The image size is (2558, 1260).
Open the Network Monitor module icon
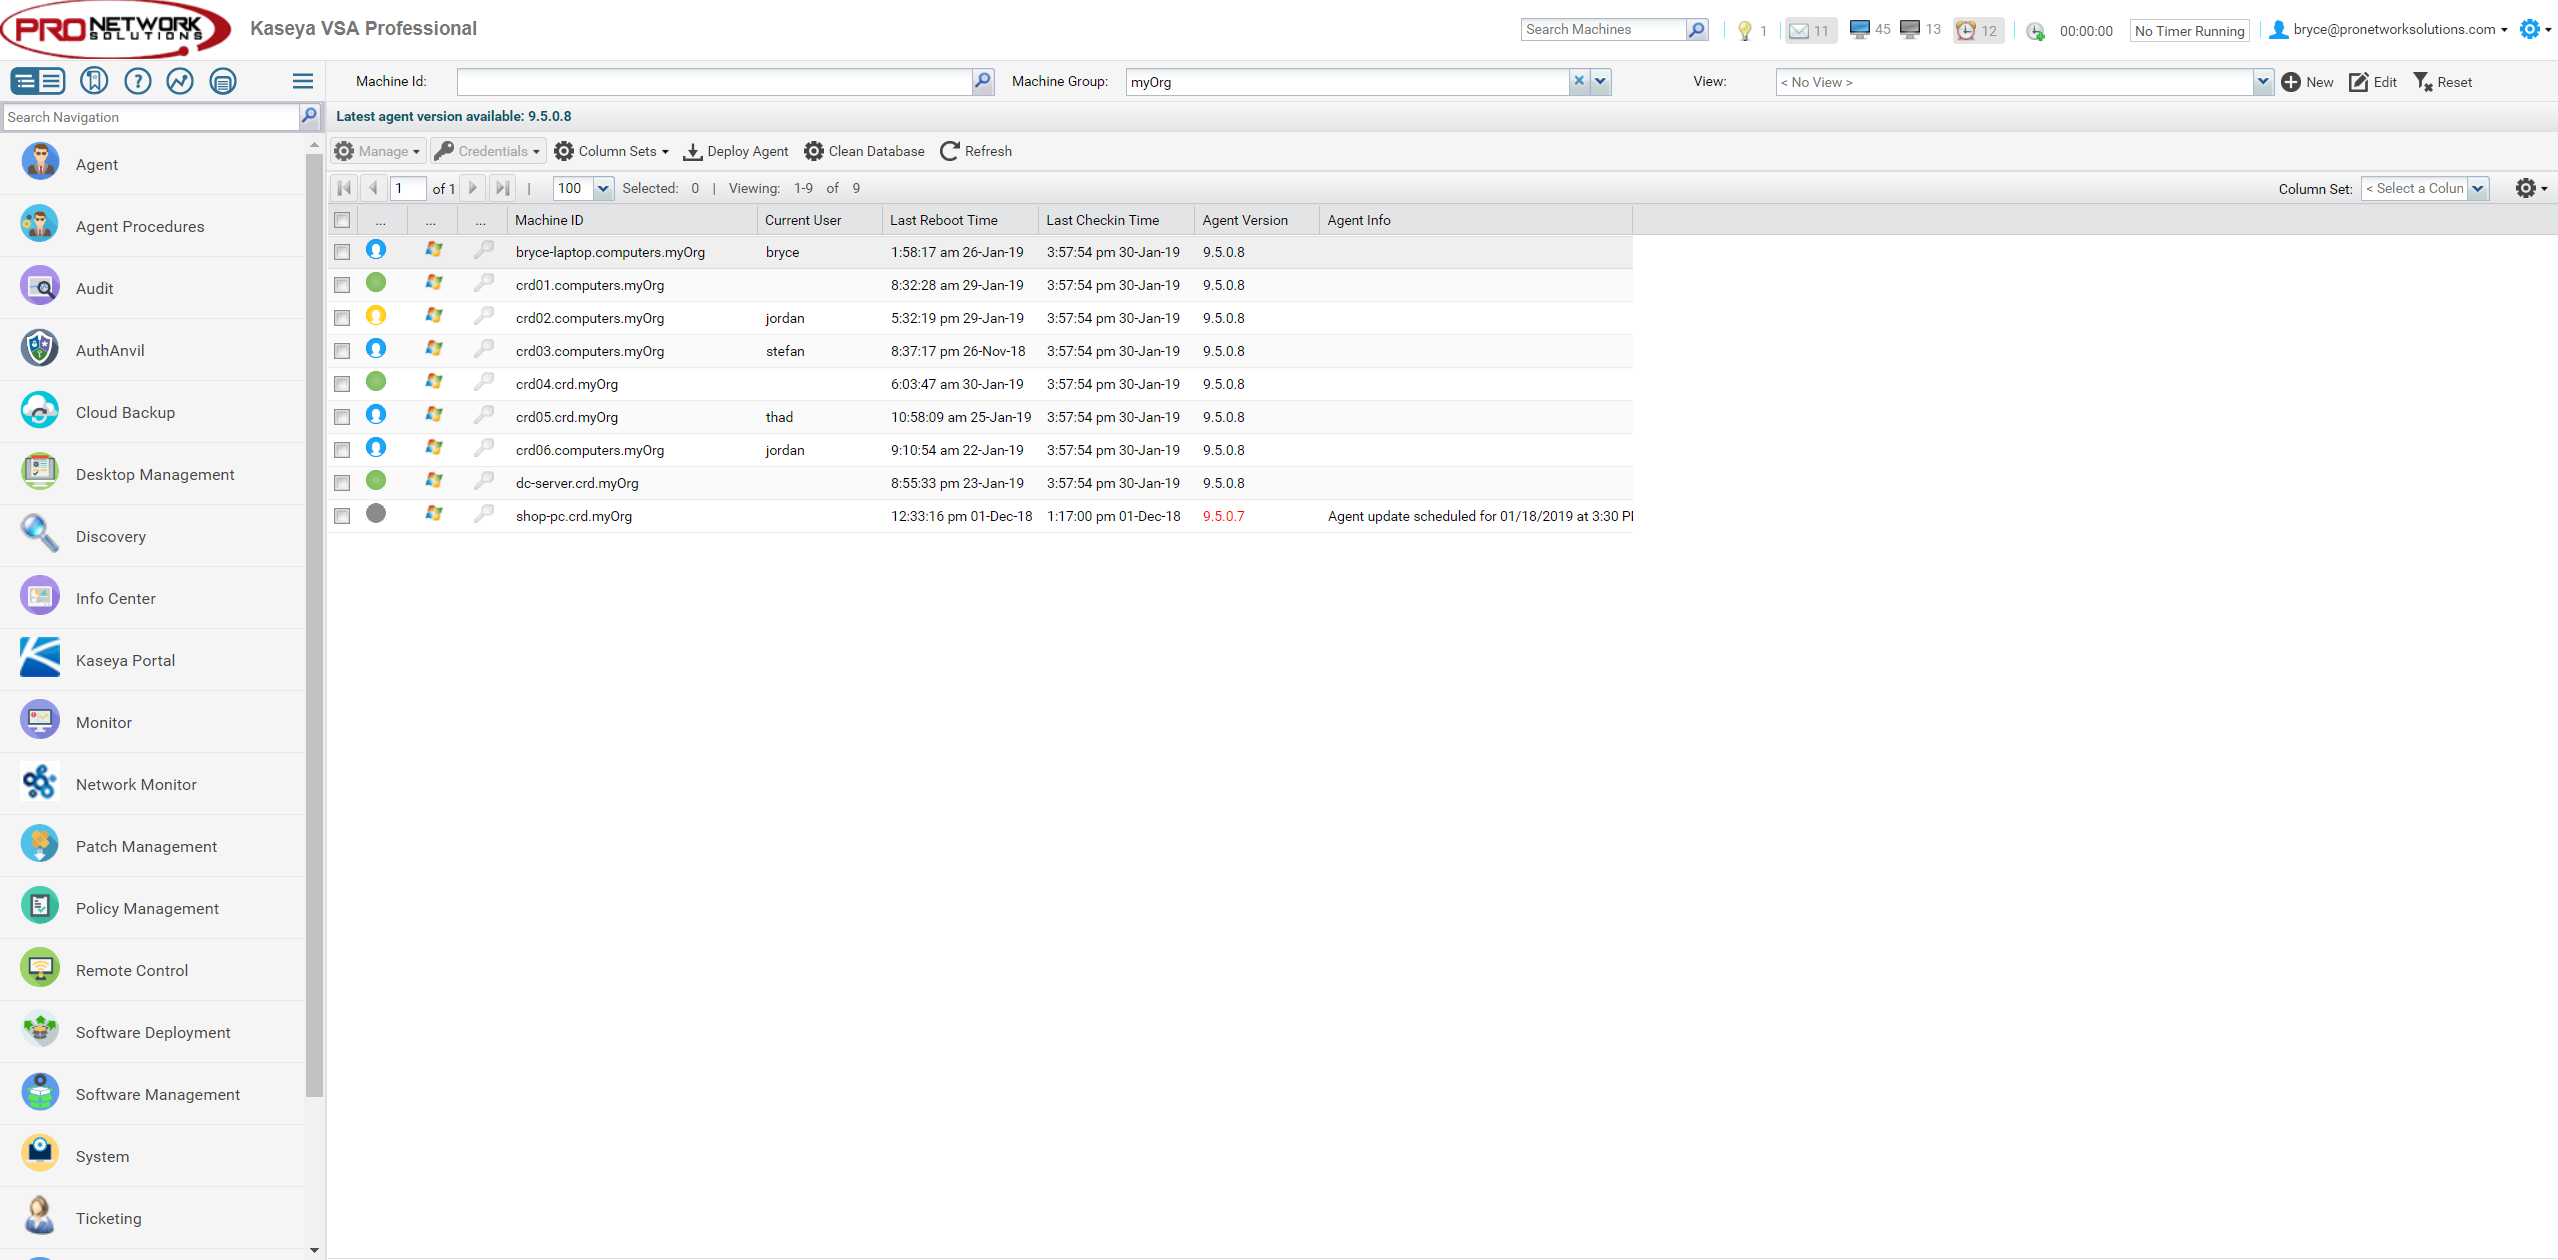(40, 783)
